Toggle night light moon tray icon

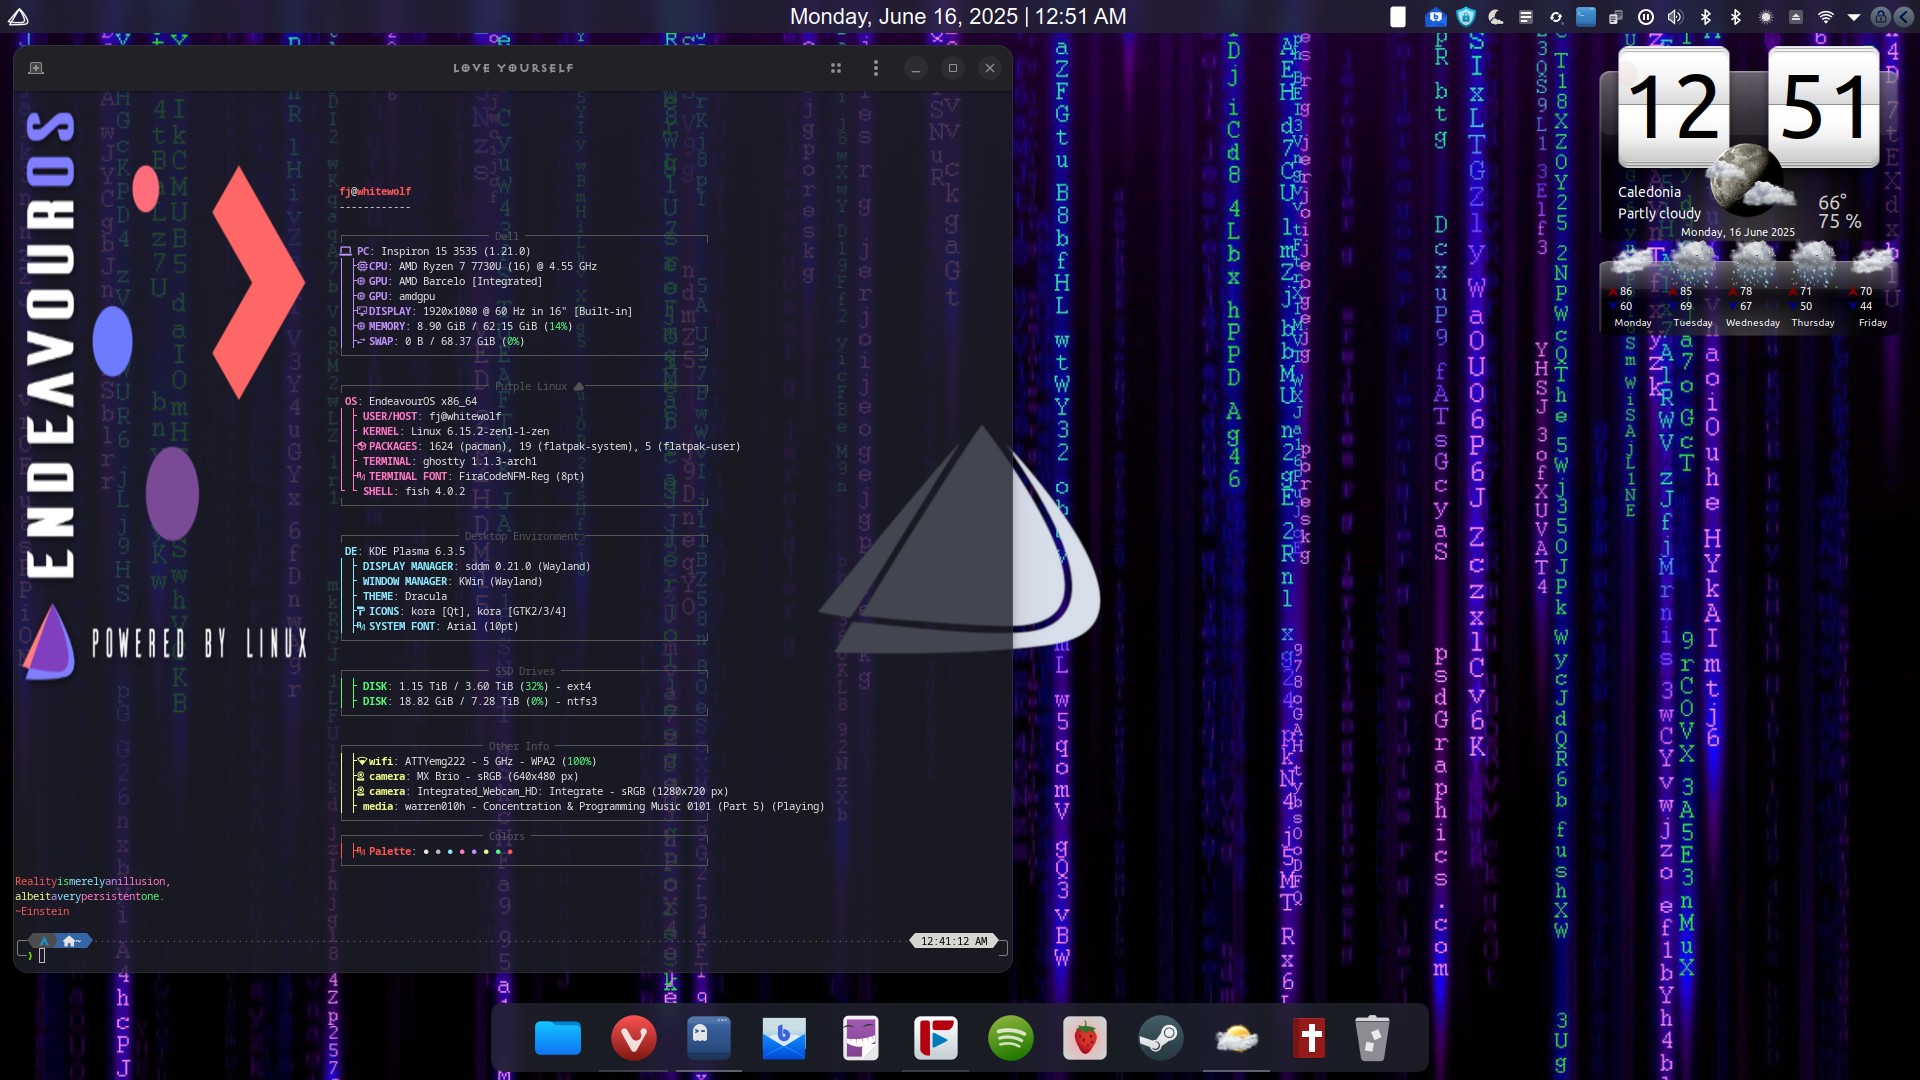click(x=1496, y=16)
